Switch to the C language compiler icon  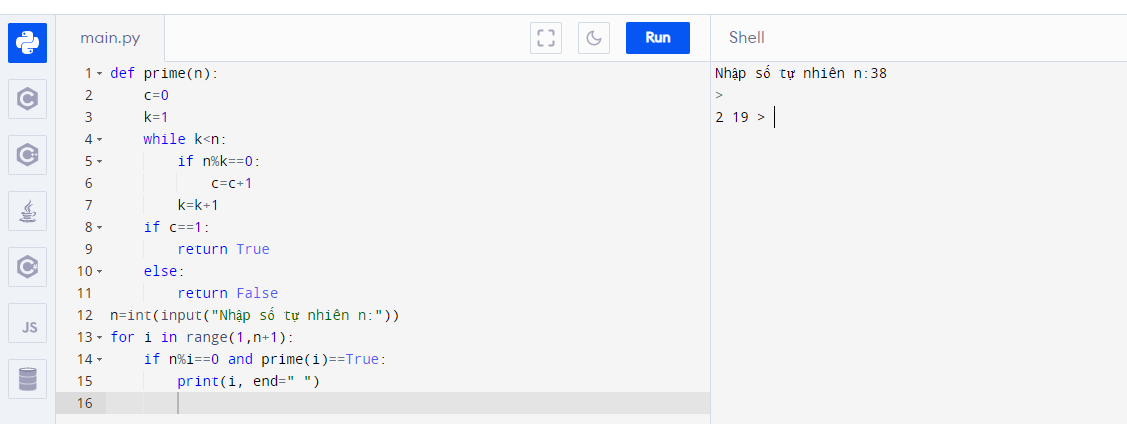coord(28,99)
